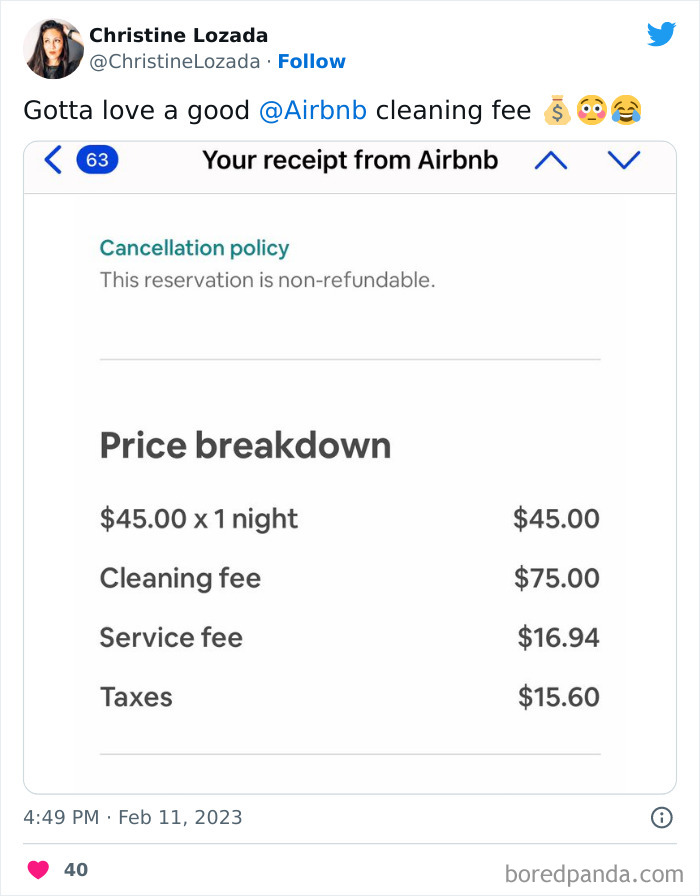Open the next email with the down chevron
The height and width of the screenshot is (896, 700).
point(623,159)
